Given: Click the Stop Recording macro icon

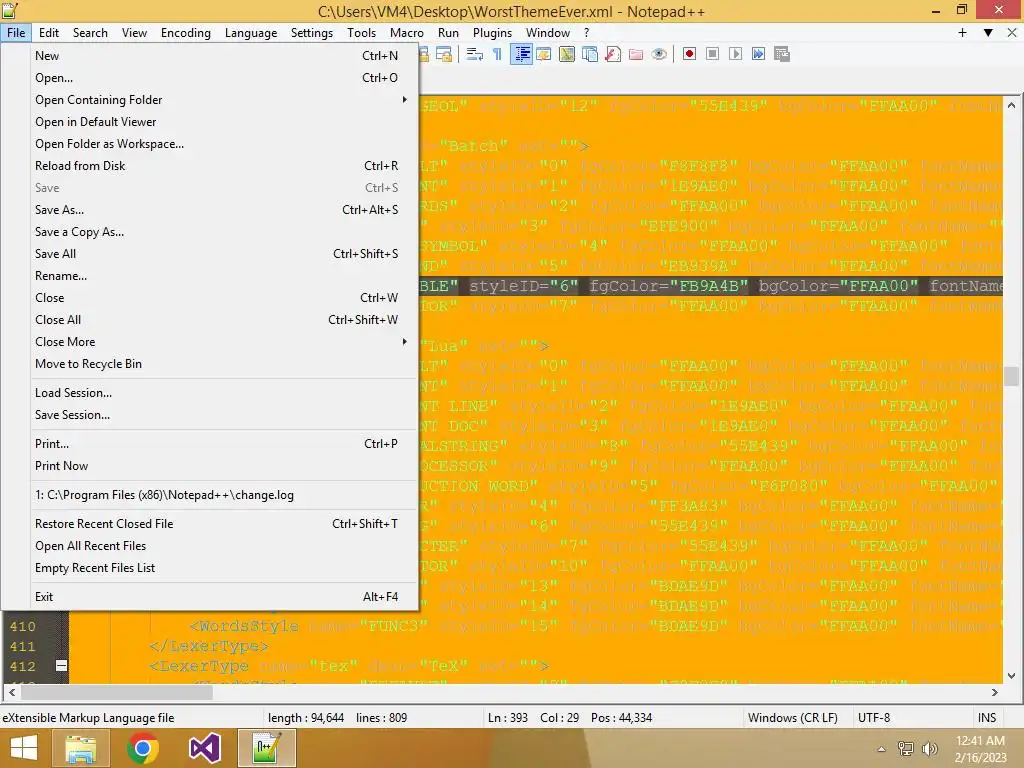Looking at the screenshot, I should tap(712, 54).
